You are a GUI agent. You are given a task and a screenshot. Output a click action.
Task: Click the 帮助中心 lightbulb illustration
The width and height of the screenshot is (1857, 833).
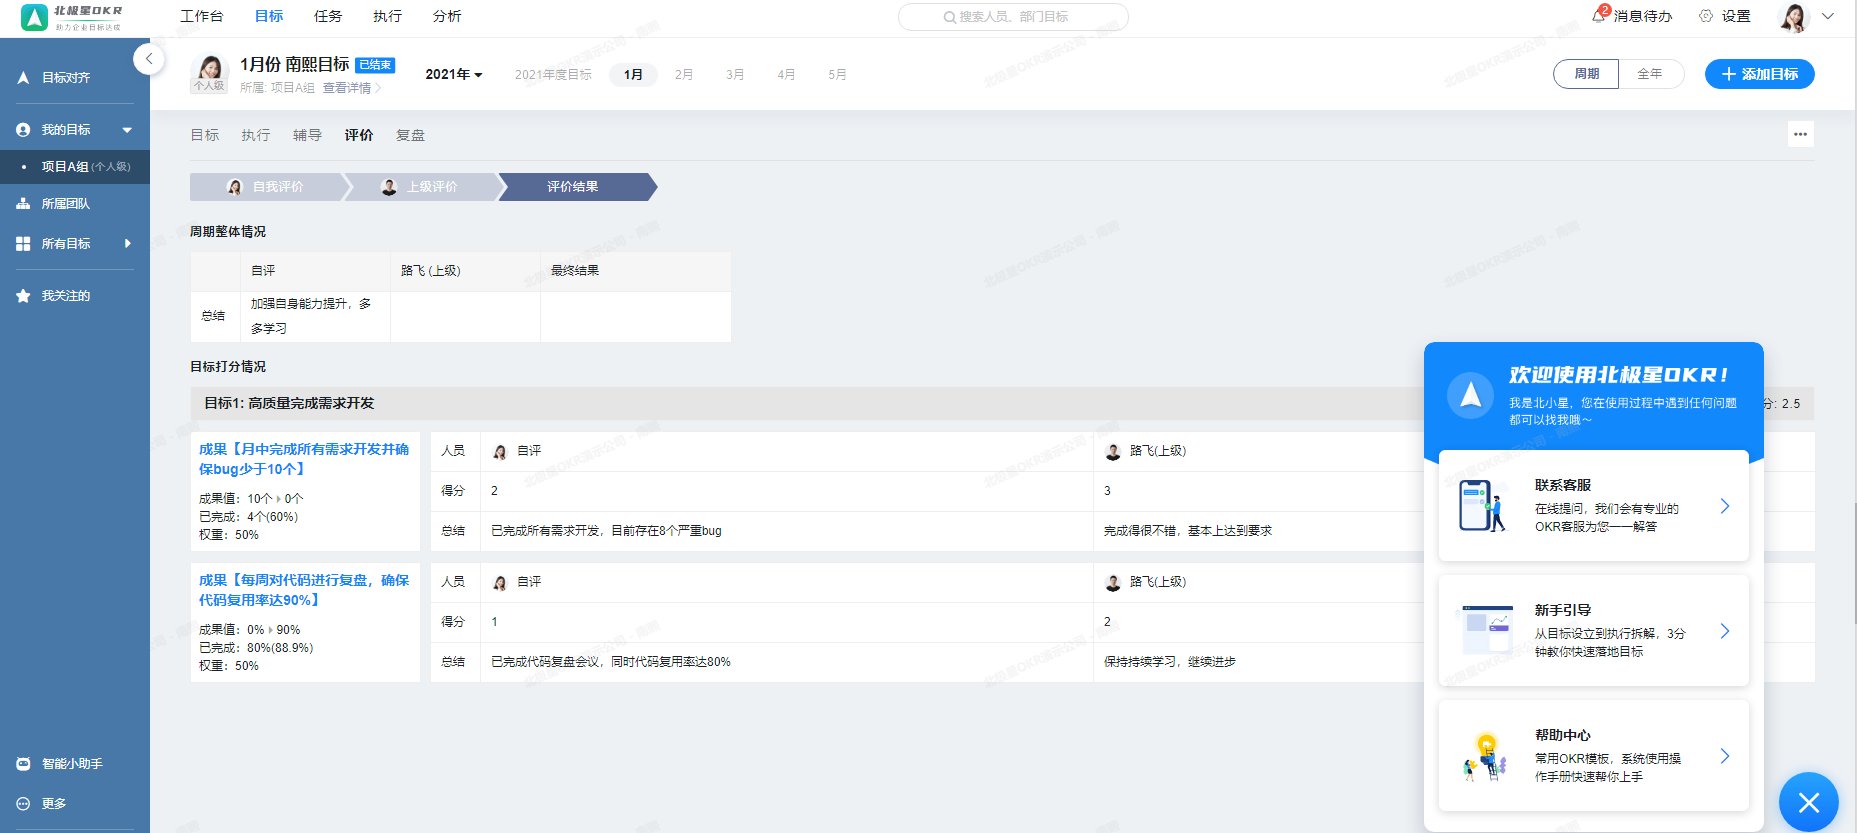[1486, 757]
